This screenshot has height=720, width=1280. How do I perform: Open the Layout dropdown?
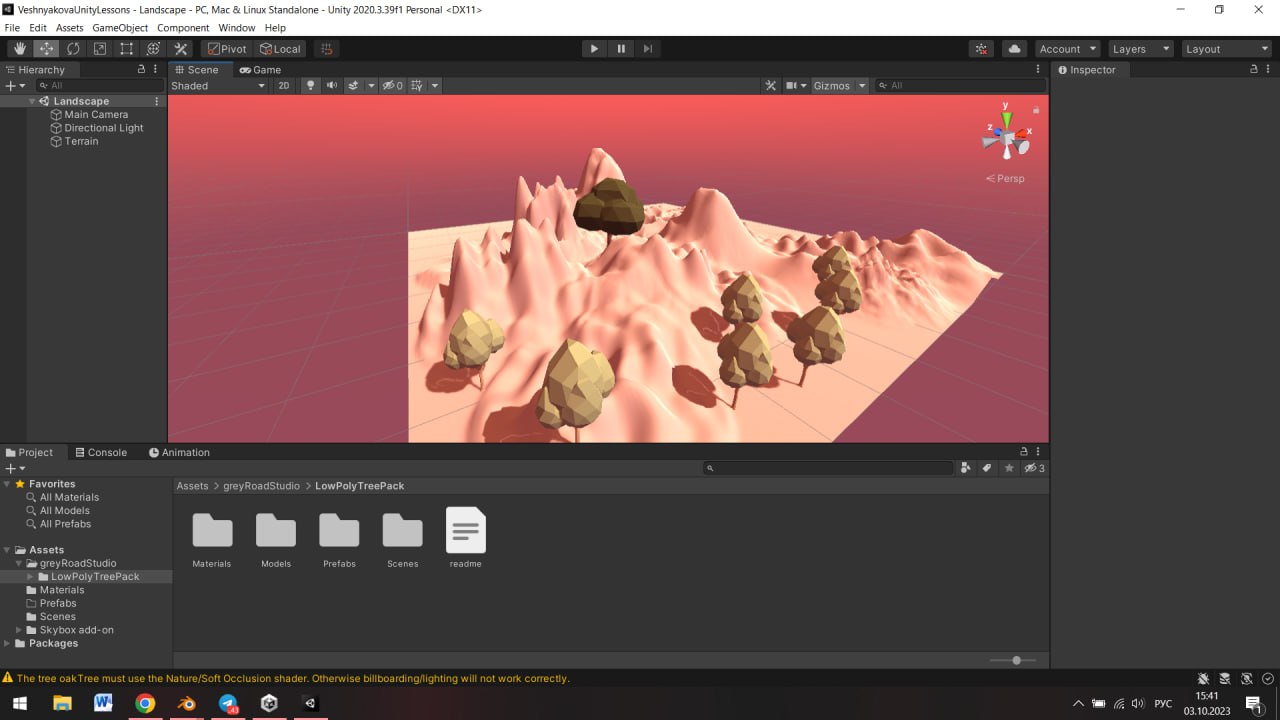tap(1226, 49)
